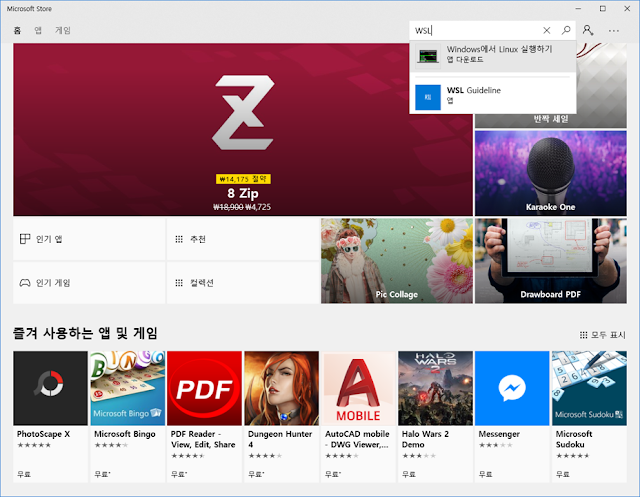Open the Pic Collage tile
The height and width of the screenshot is (497, 640).
click(x=397, y=261)
